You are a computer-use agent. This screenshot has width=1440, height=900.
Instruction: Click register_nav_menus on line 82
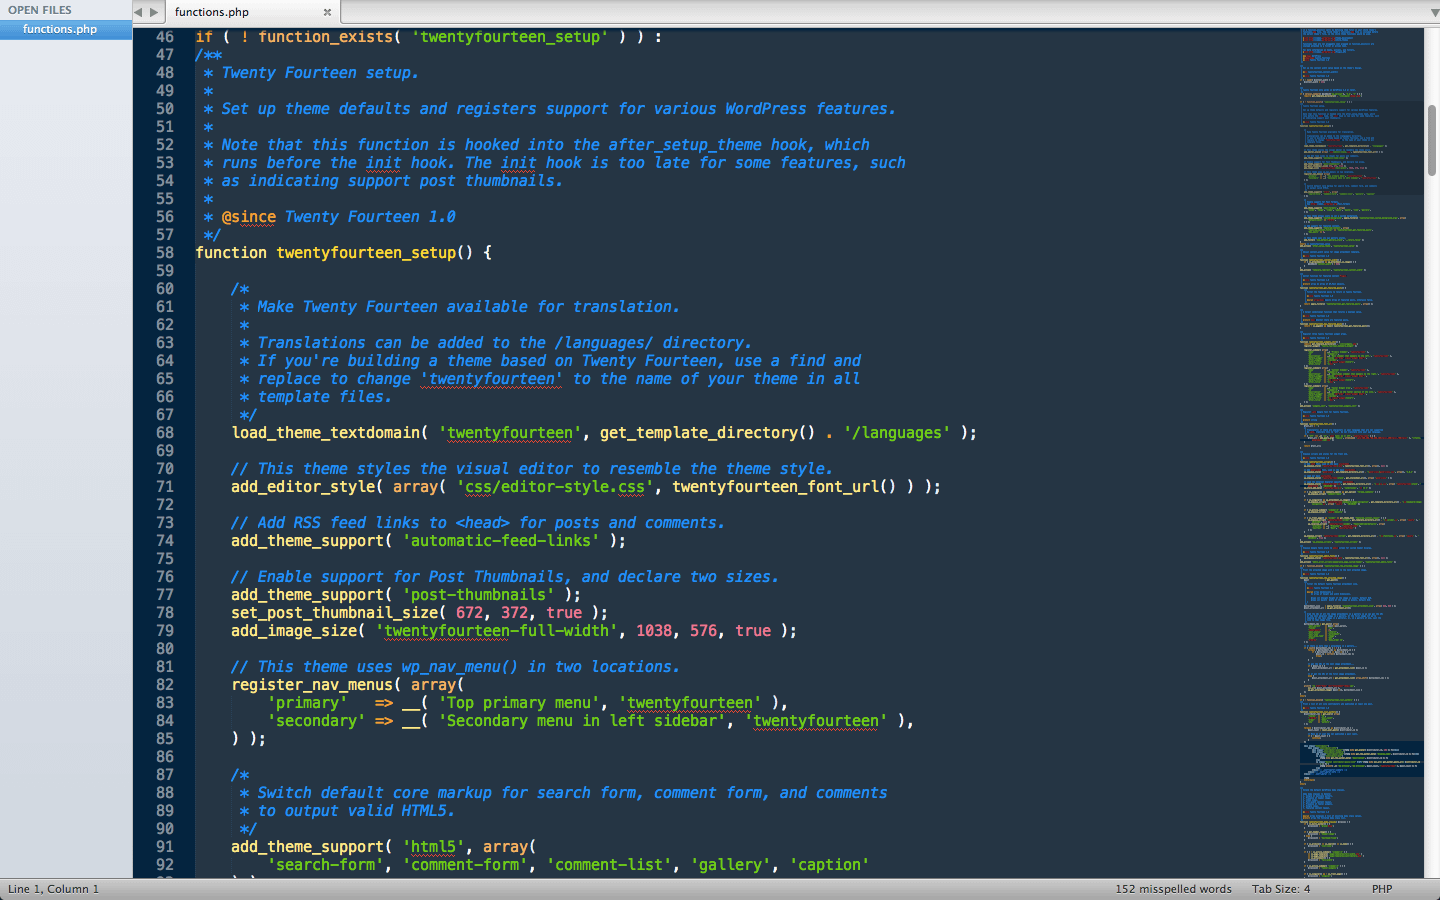pyautogui.click(x=312, y=685)
